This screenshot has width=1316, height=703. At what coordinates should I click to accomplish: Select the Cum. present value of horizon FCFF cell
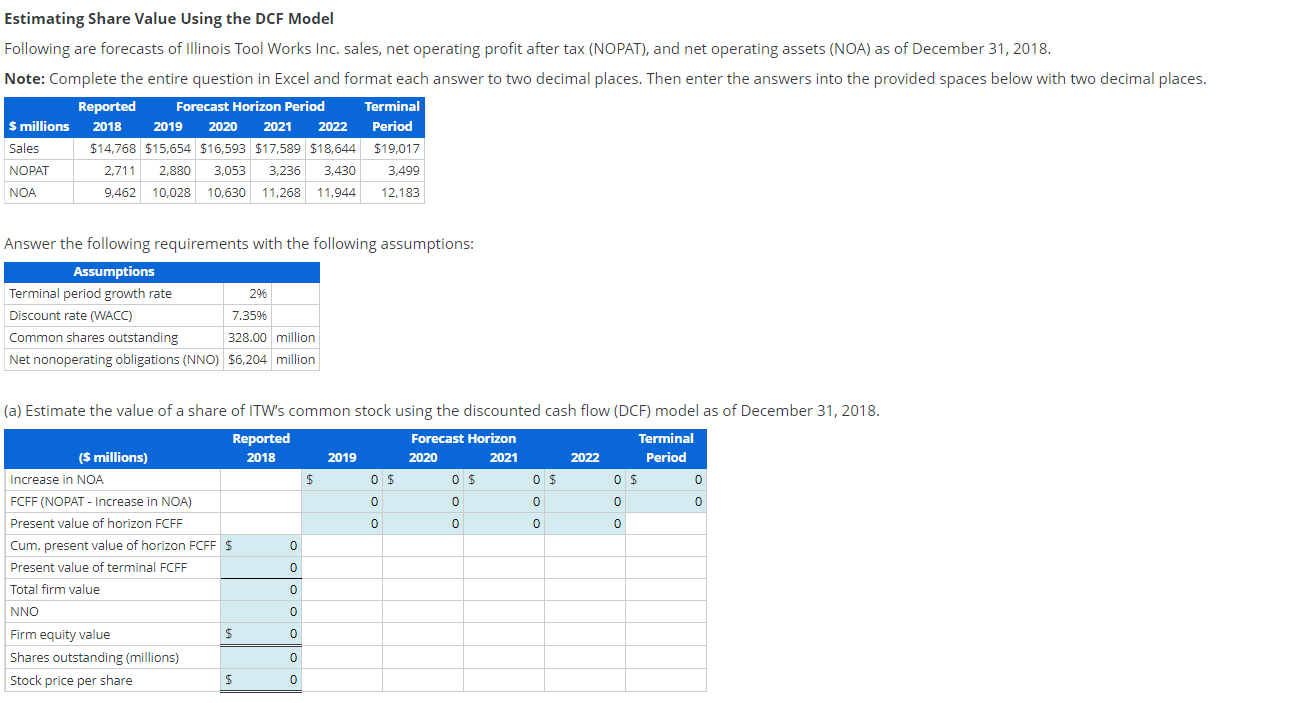point(262,545)
